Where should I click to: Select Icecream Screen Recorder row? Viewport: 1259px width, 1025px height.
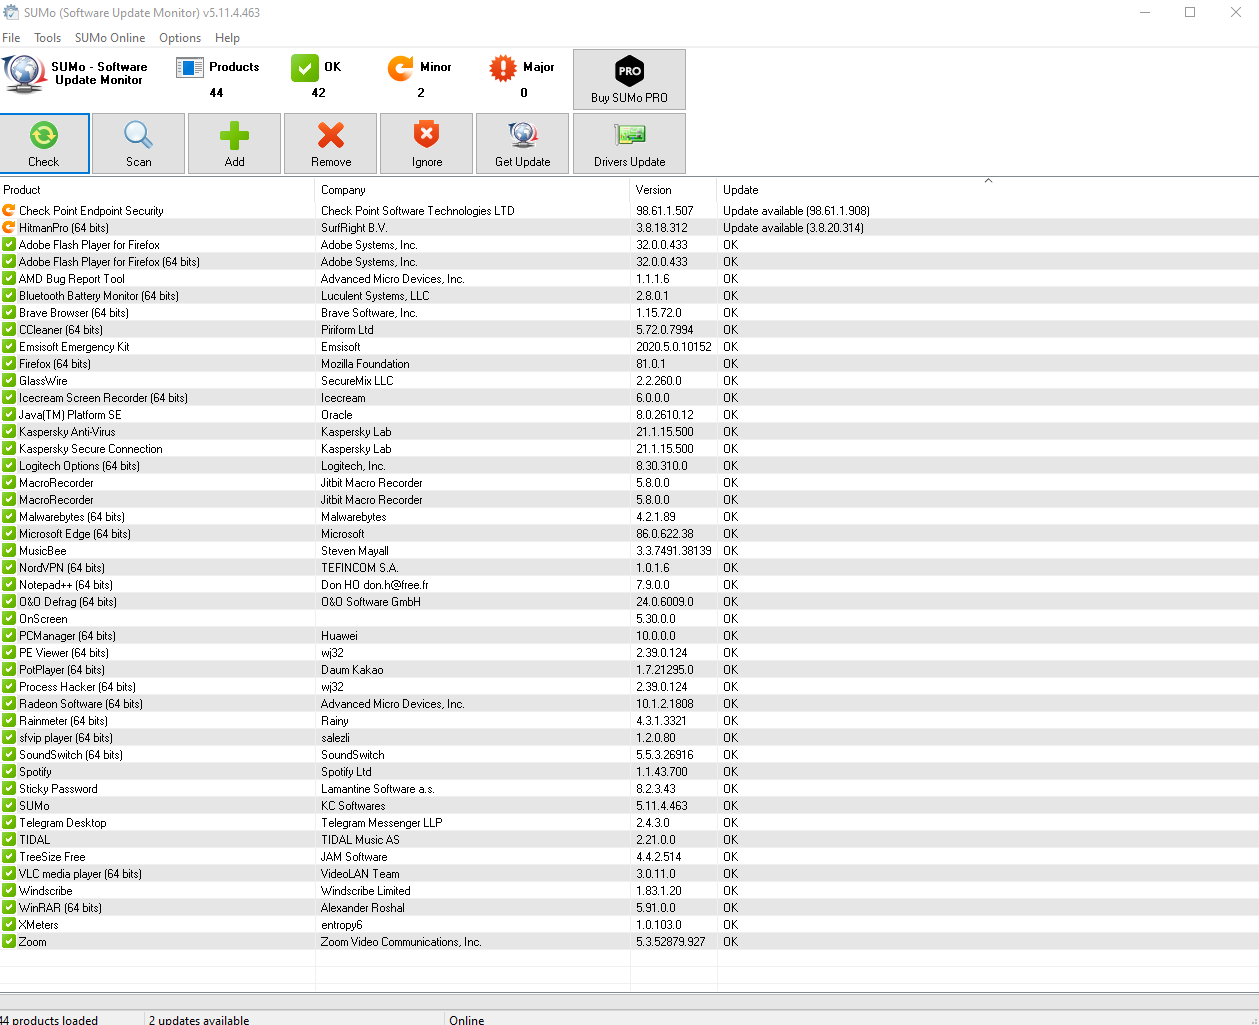(x=629, y=398)
